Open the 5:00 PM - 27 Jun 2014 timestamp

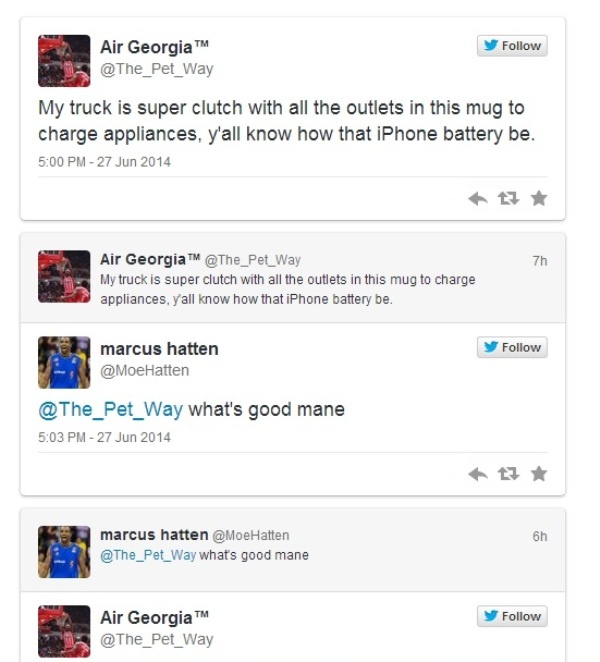coord(104,162)
